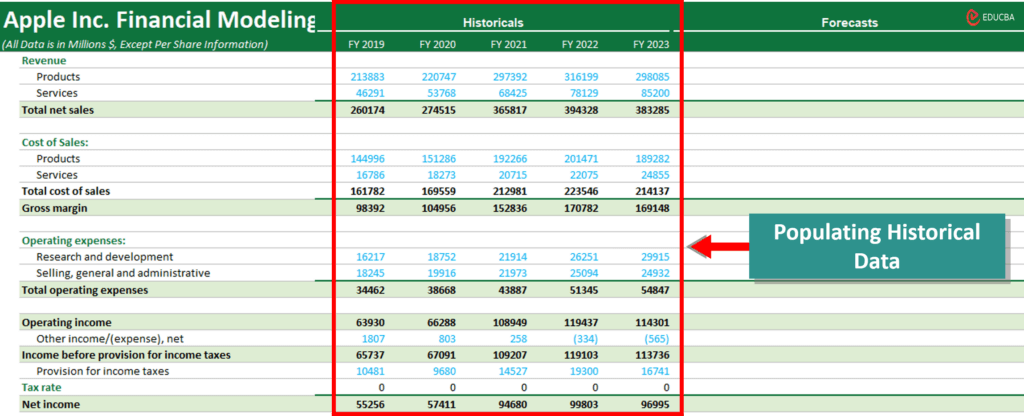Image resolution: width=1024 pixels, height=416 pixels.
Task: Click the Services revenue FY 2020 value 53768
Action: [441, 93]
